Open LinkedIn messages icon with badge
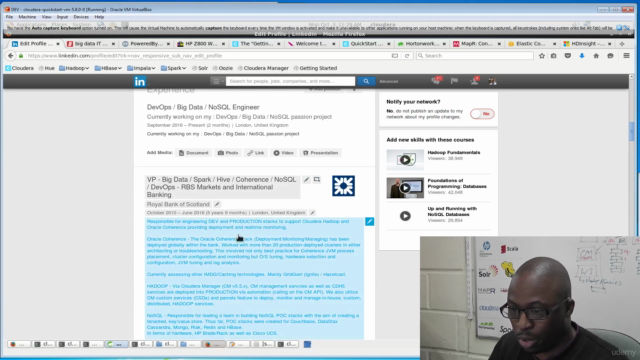Image resolution: width=640 pixels, height=360 pixels. [436, 80]
